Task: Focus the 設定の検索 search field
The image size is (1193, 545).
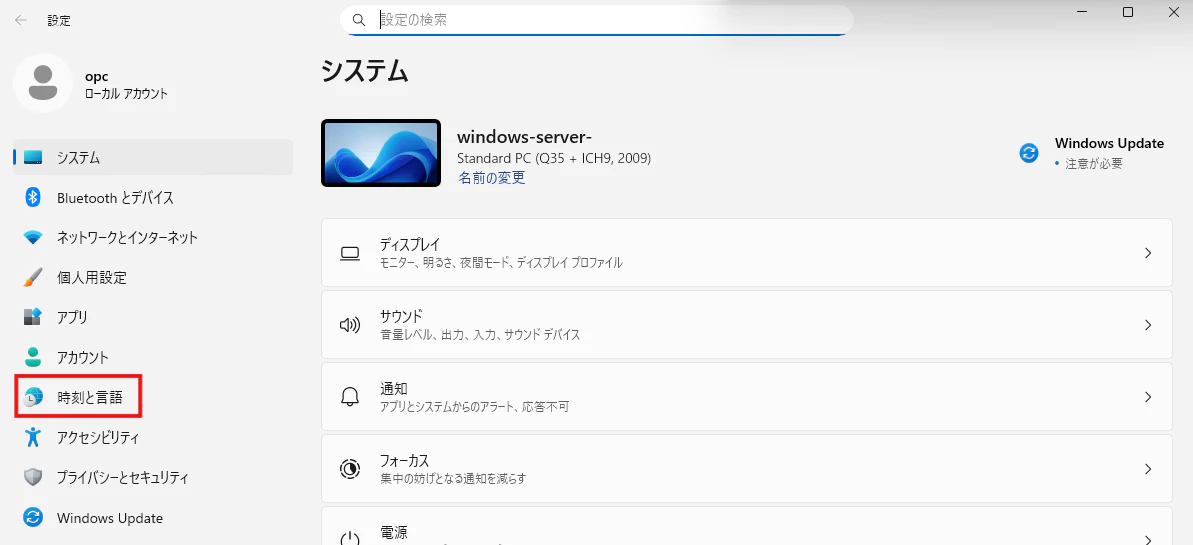Action: (x=596, y=20)
